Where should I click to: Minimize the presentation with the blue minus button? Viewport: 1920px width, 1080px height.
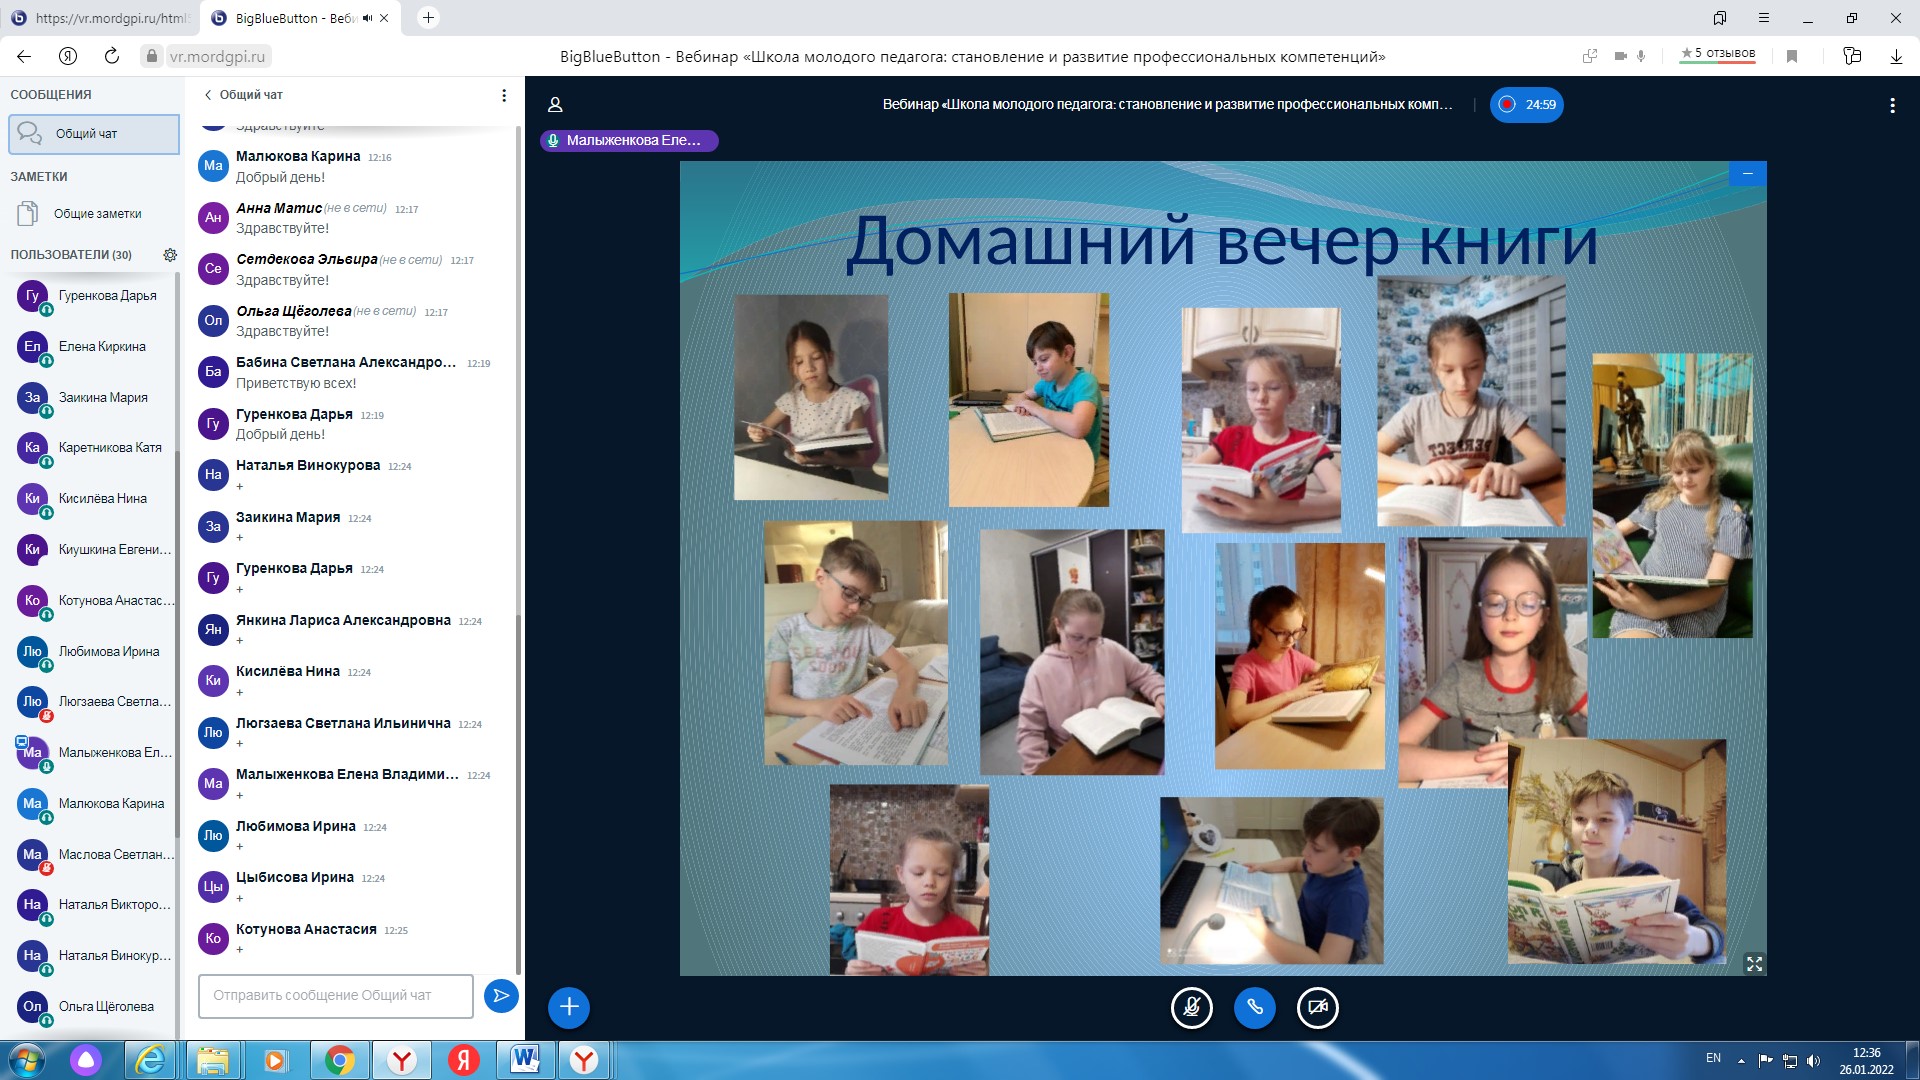click(1748, 174)
